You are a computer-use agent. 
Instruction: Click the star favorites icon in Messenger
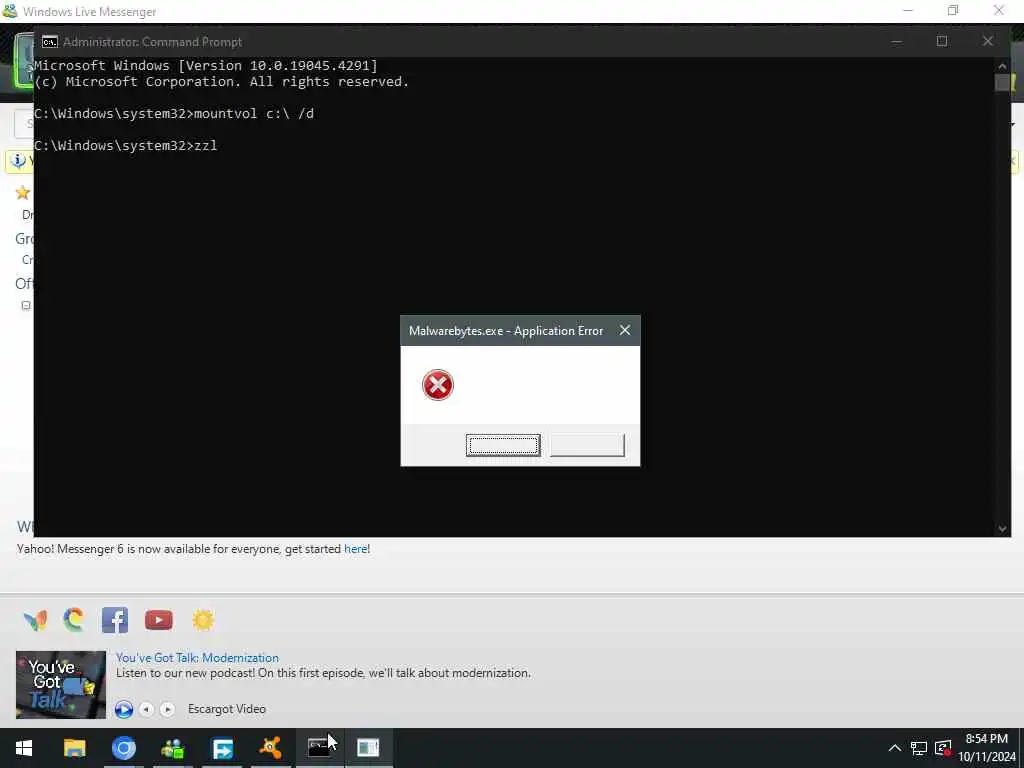(23, 193)
